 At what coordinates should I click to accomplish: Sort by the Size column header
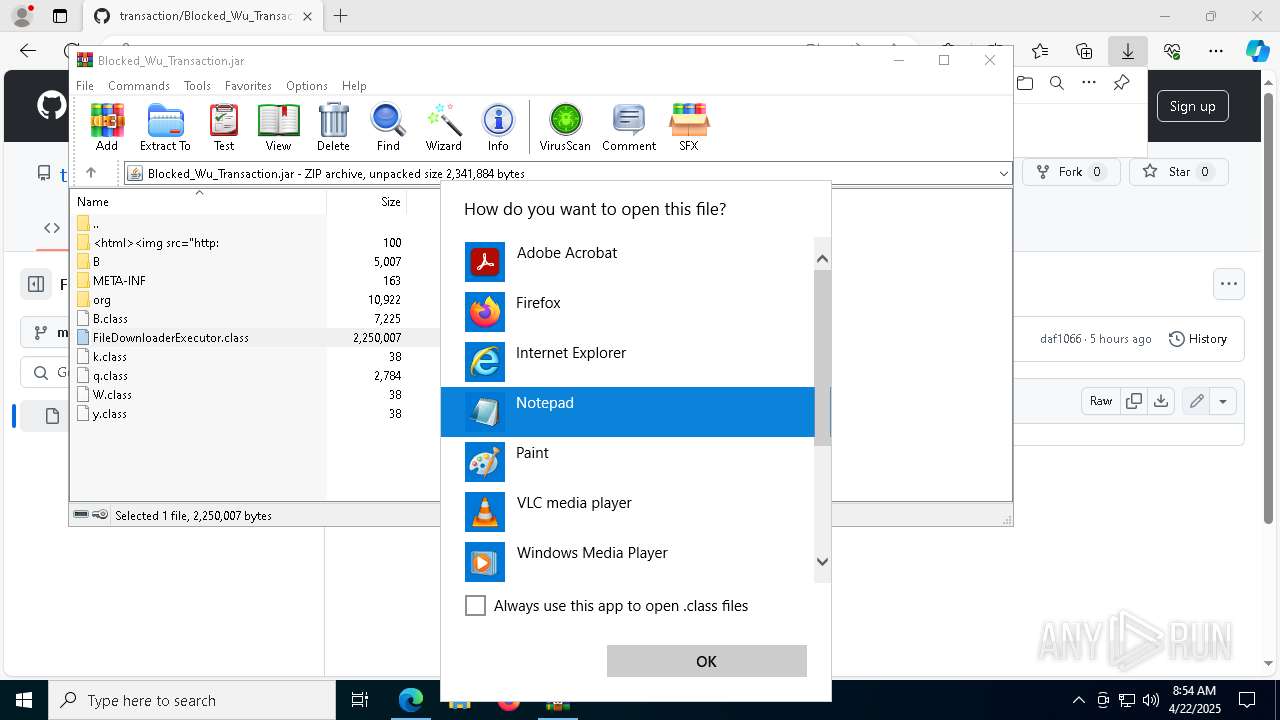[366, 201]
